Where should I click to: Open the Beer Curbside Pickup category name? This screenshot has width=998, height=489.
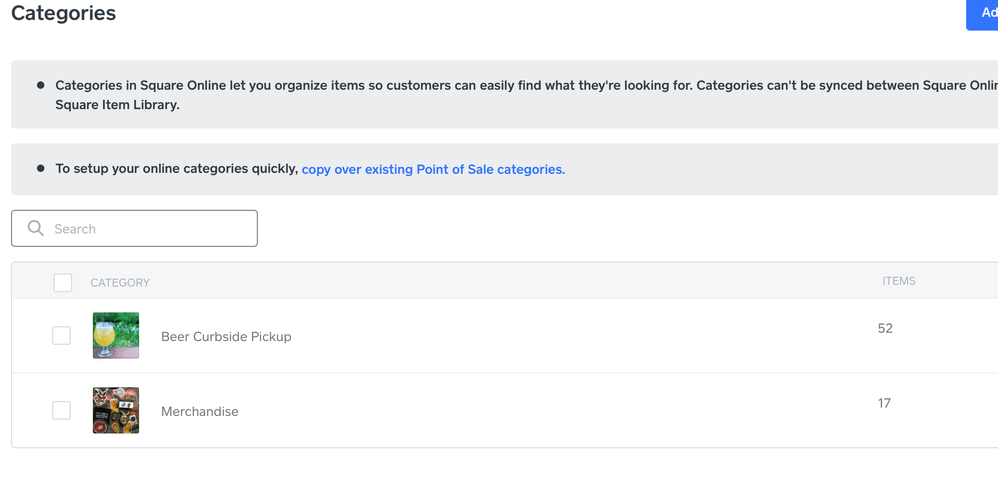pos(226,337)
